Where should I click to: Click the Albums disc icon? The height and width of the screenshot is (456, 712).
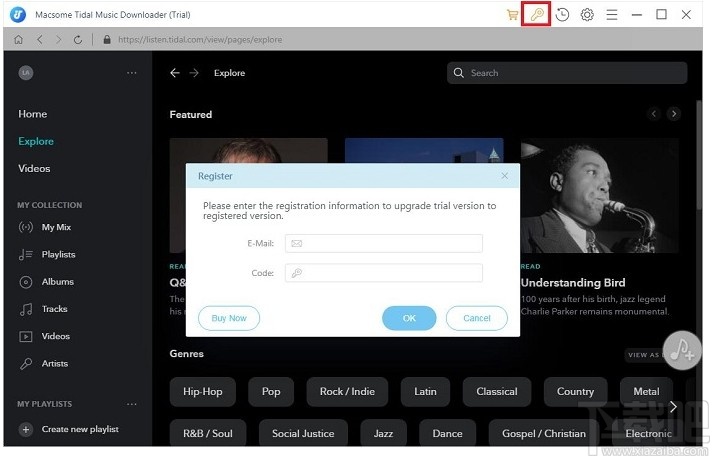pyautogui.click(x=25, y=282)
